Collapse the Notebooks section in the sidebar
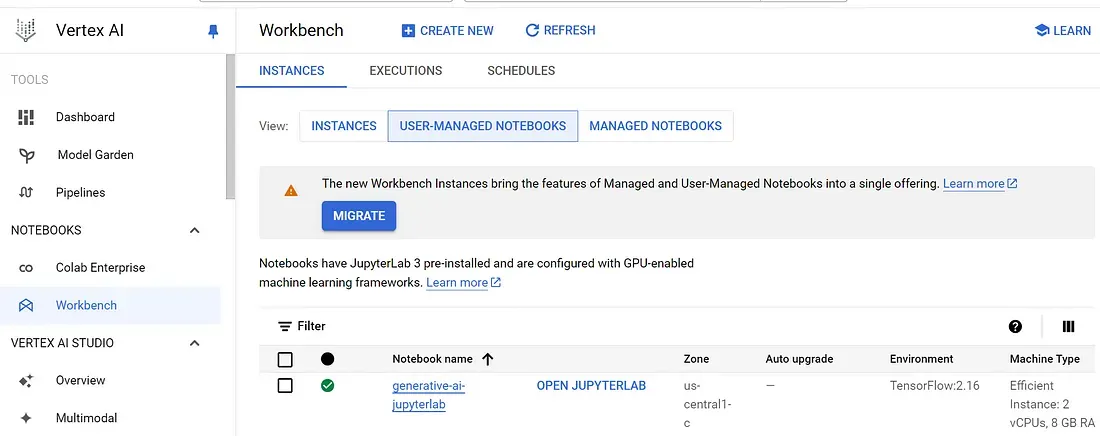Viewport: 1100px width, 436px height. point(194,230)
